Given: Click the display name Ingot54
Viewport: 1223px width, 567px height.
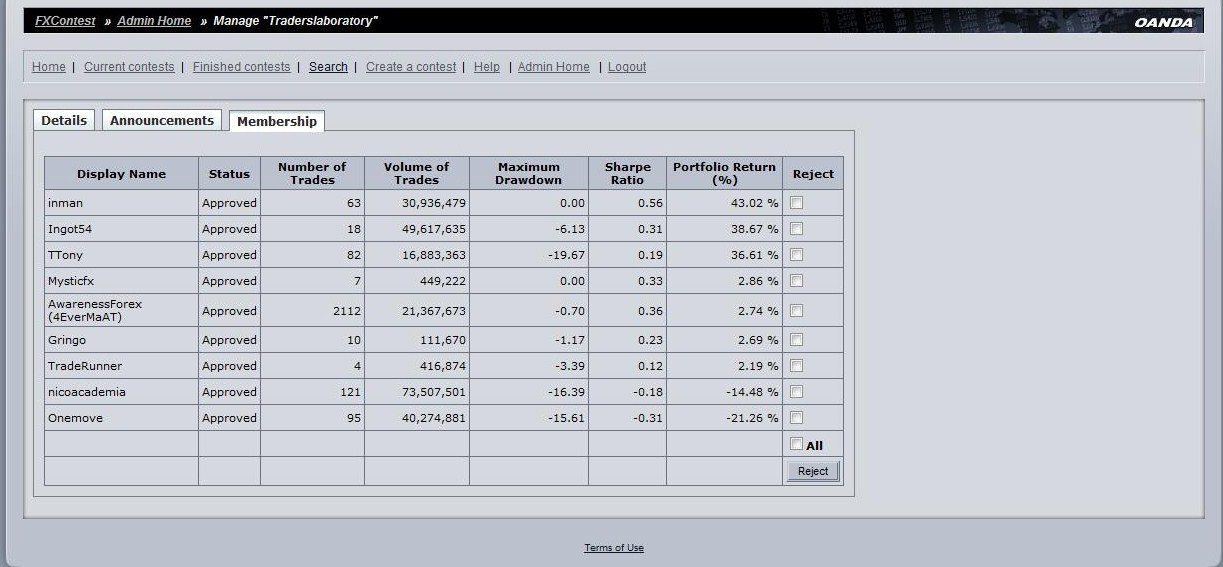Looking at the screenshot, I should coord(70,229).
